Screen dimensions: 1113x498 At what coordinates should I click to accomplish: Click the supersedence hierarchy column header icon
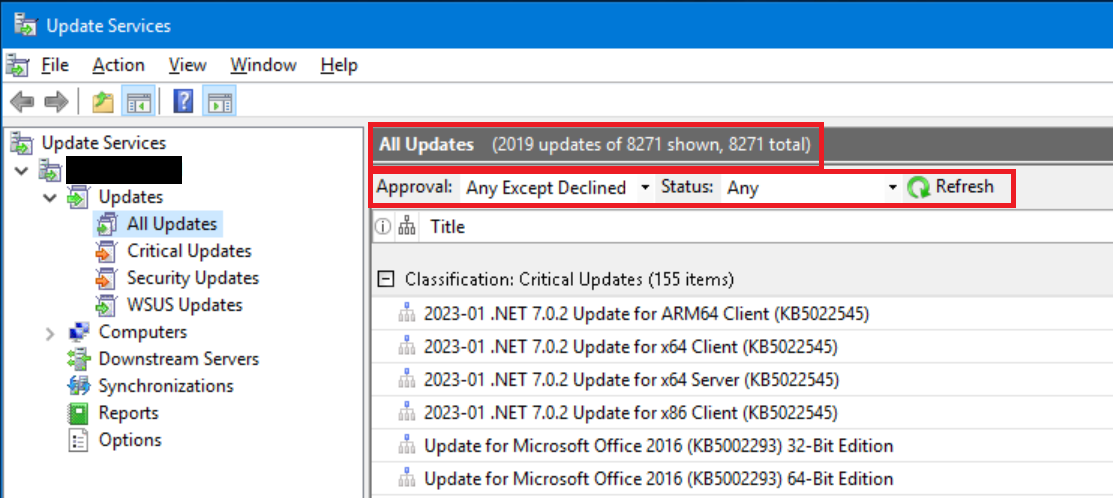click(407, 226)
